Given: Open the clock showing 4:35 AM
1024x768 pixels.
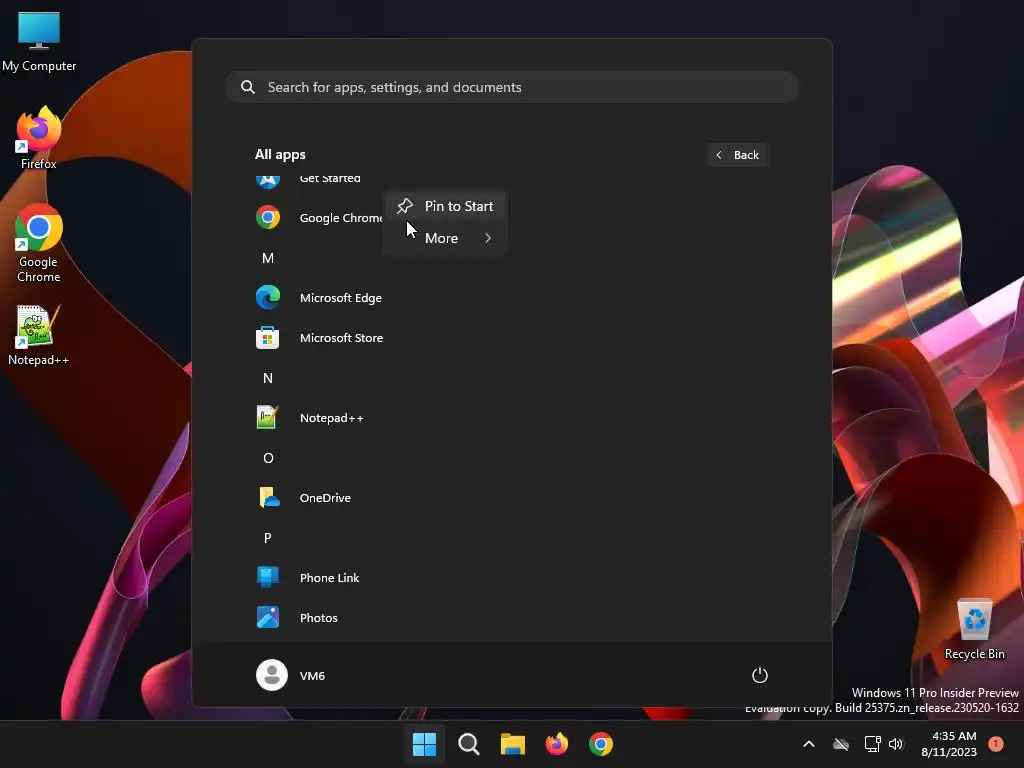Looking at the screenshot, I should 949,744.
